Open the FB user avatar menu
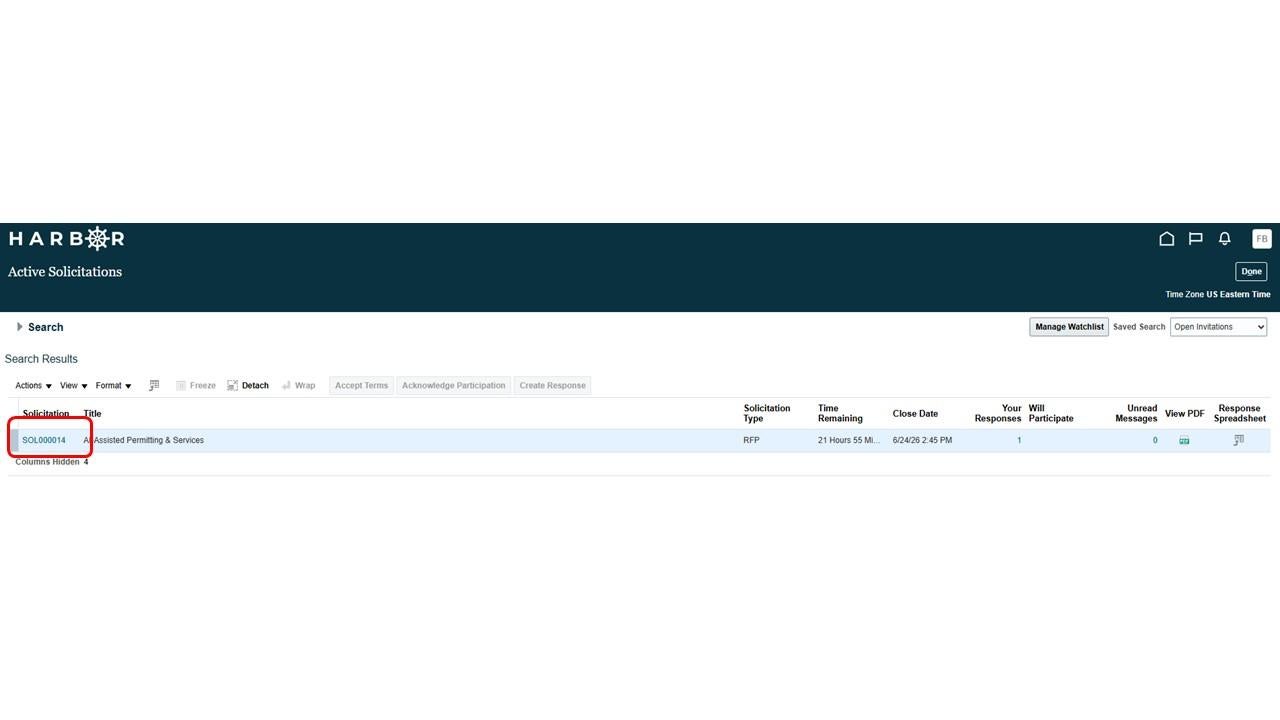This screenshot has height=720, width=1280. pyautogui.click(x=1262, y=239)
